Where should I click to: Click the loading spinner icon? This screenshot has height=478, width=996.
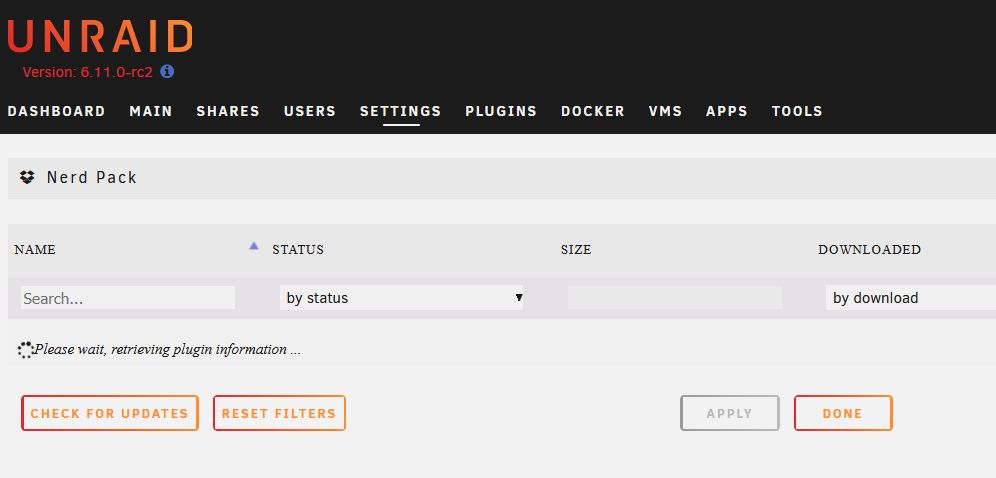pos(25,350)
